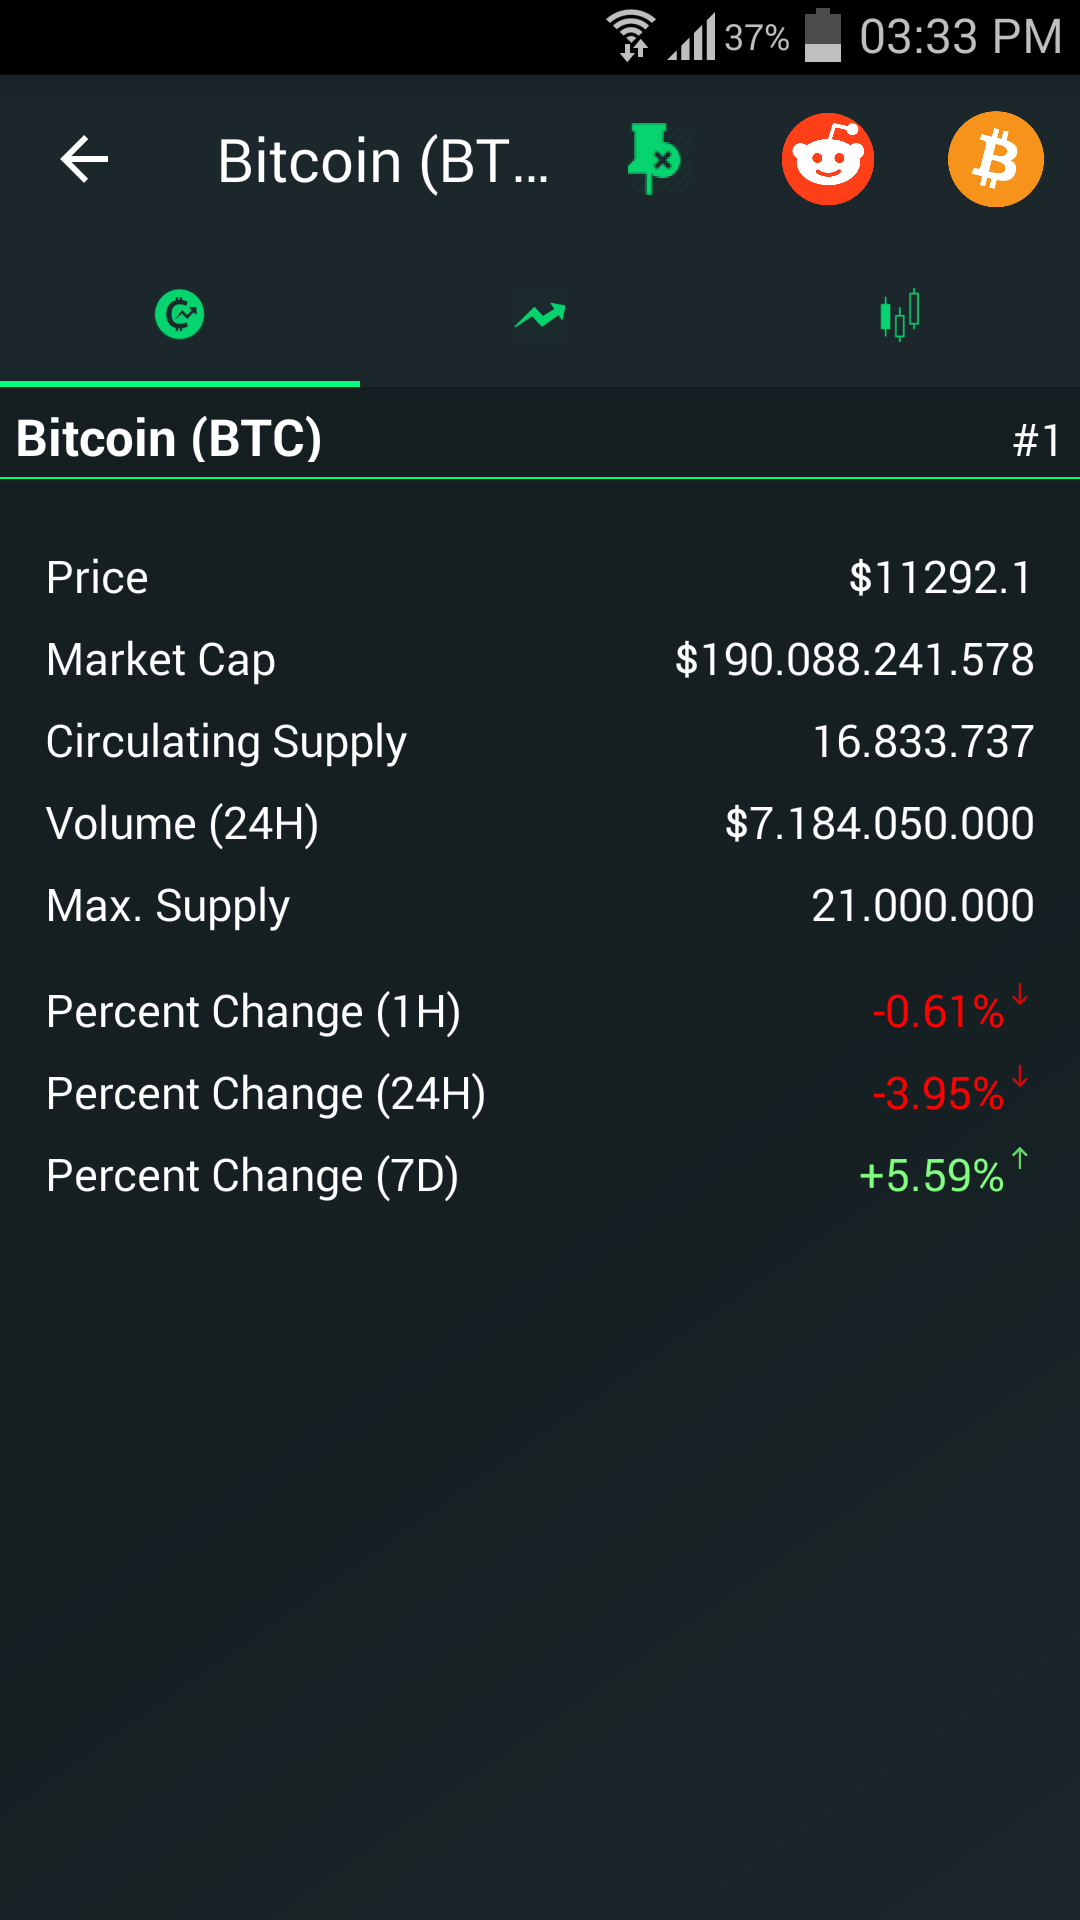
Task: Tap the Volume (24H) value
Action: click(x=879, y=824)
